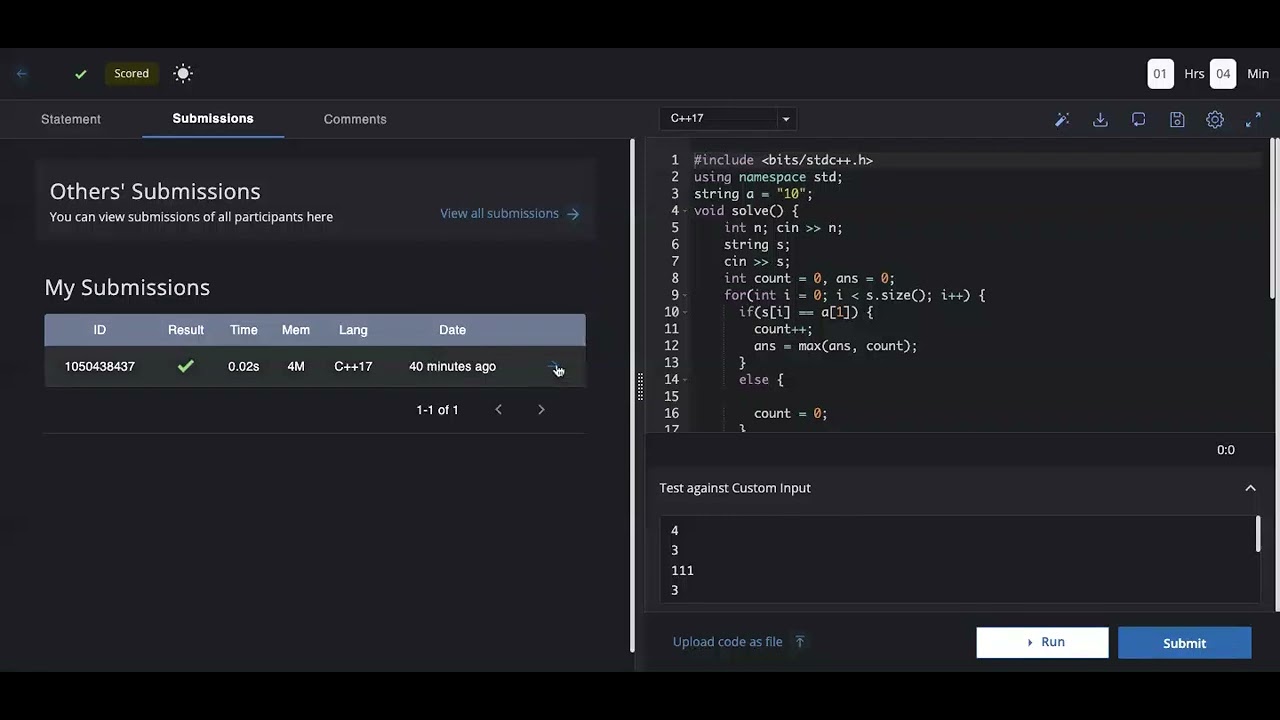Click the custom input scrollbar

coord(1257,534)
